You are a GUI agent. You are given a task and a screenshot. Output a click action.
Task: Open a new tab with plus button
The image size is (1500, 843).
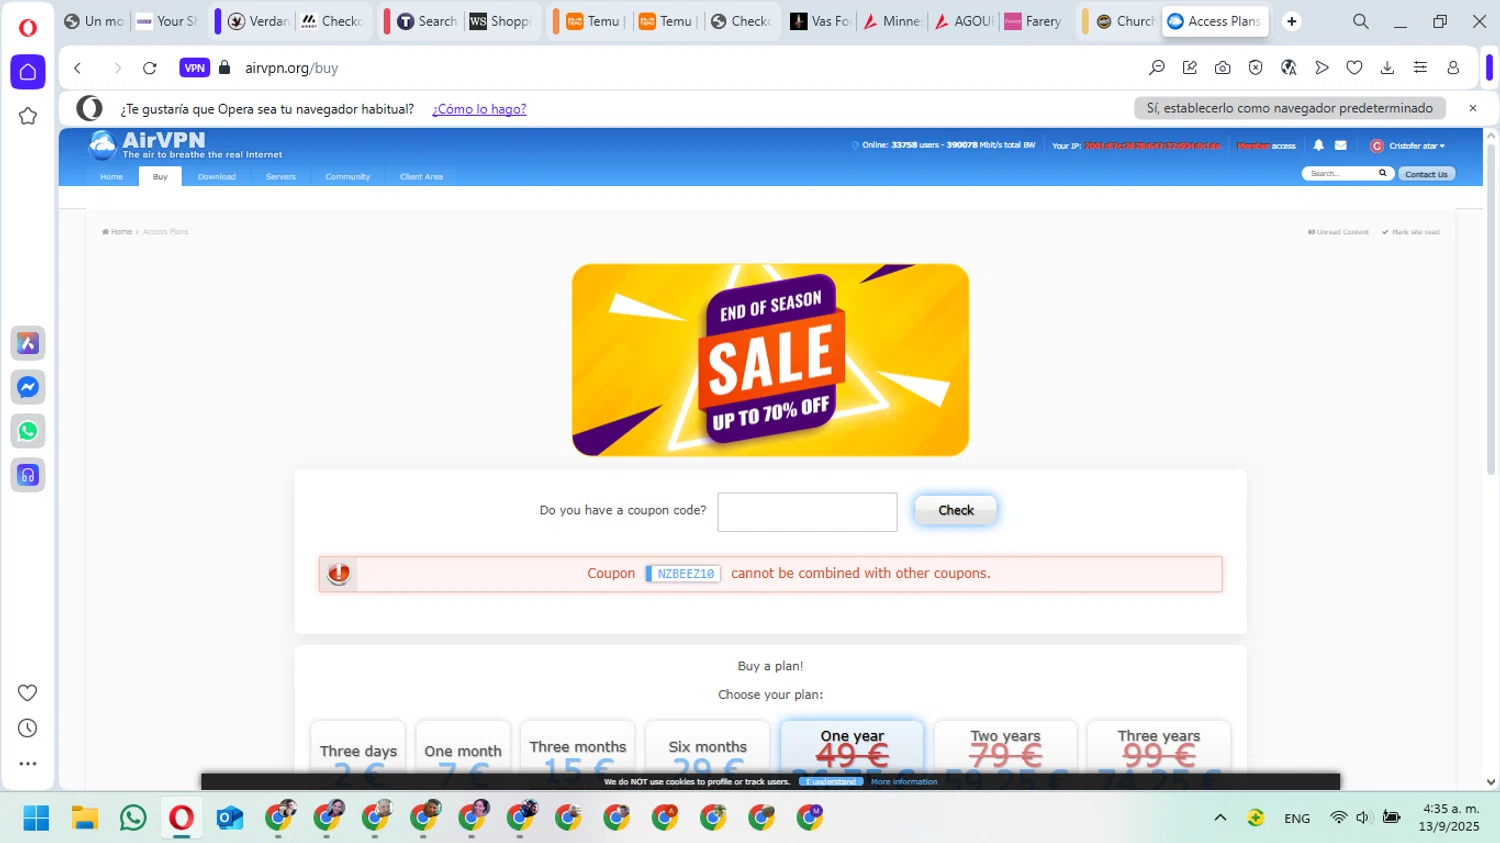pos(1292,21)
